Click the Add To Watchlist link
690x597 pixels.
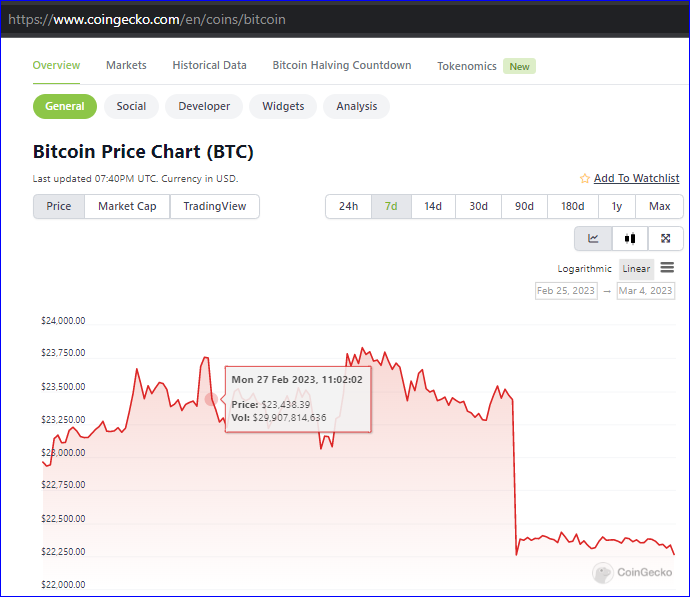[x=636, y=178]
